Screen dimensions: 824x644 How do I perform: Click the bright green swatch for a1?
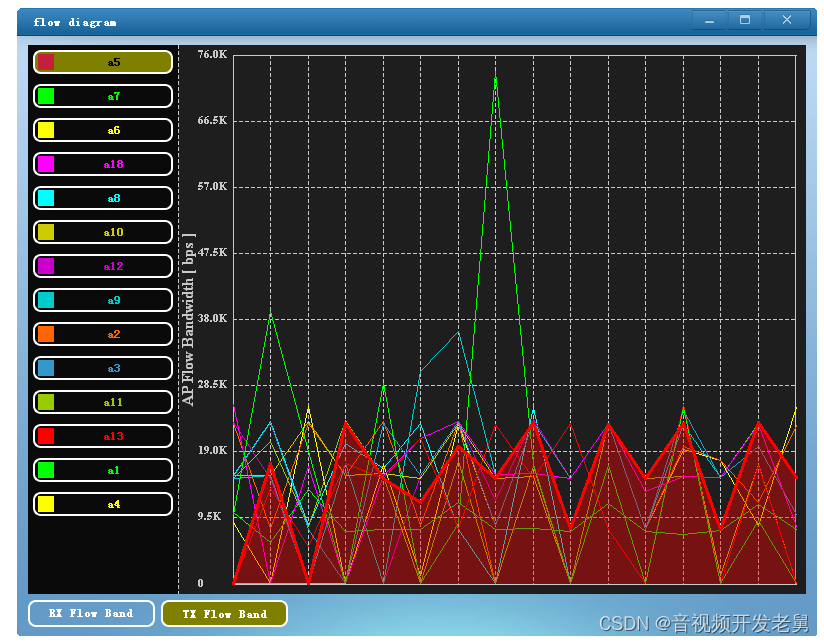(x=46, y=470)
